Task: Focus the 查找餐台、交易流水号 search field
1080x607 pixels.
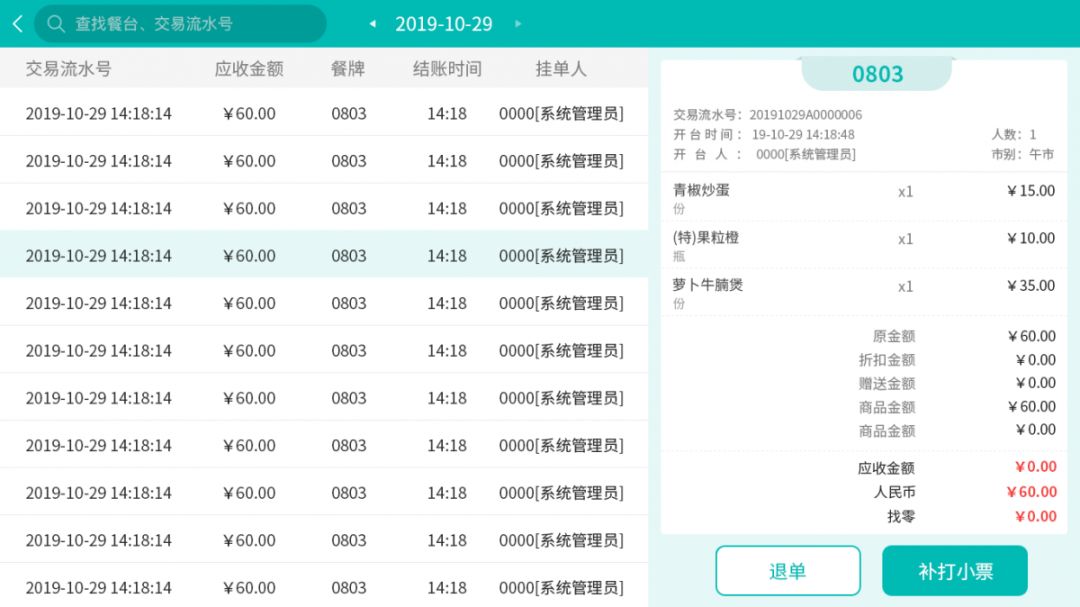Action: [190, 24]
